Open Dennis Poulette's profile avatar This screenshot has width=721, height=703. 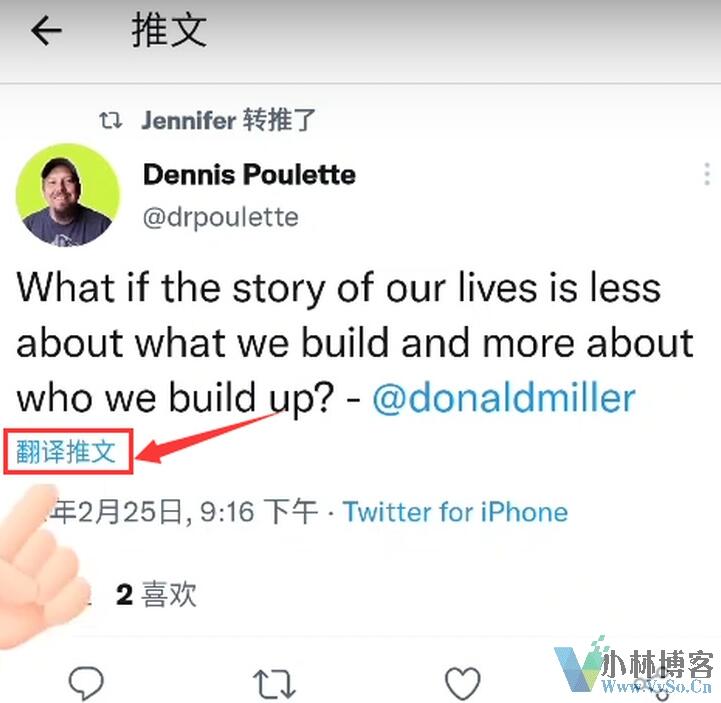[x=68, y=195]
